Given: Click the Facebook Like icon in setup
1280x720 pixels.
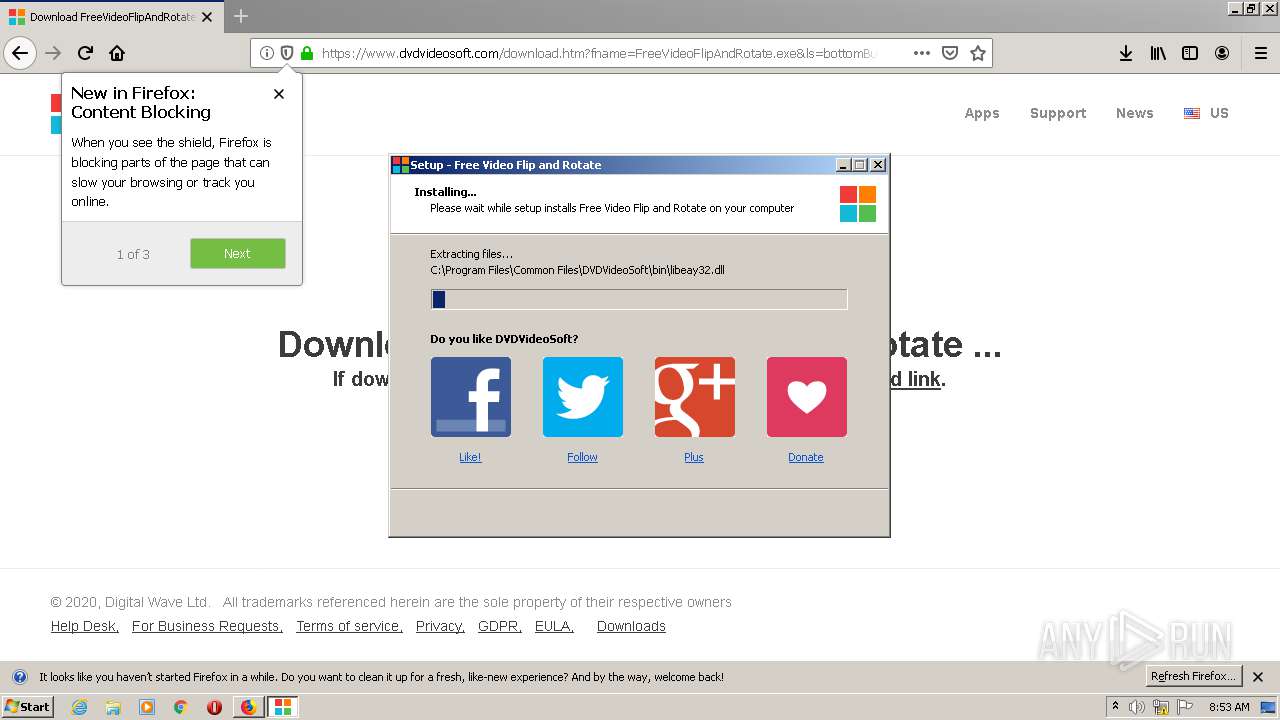Looking at the screenshot, I should 470,397.
